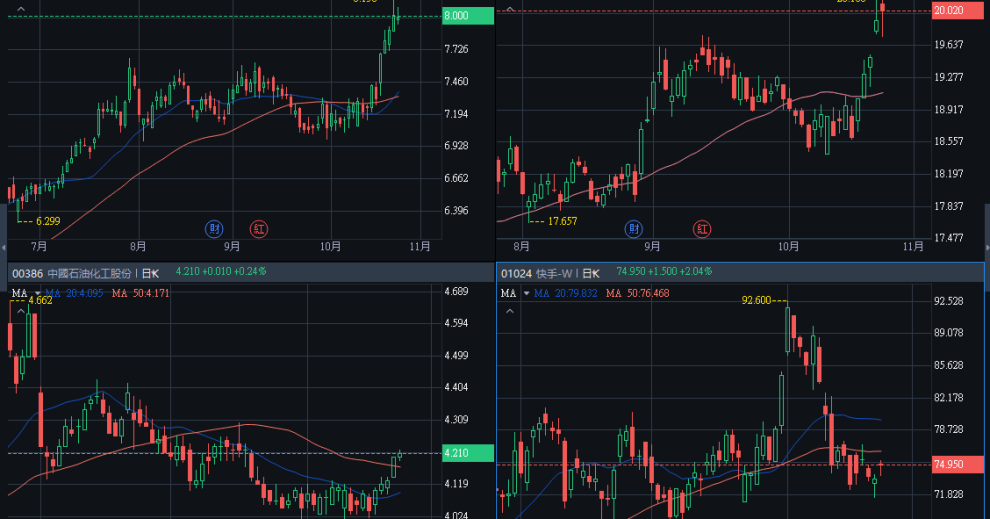
Task: Click the MA 20 blue legend in 00386 chart
Action: pyautogui.click(x=73, y=293)
